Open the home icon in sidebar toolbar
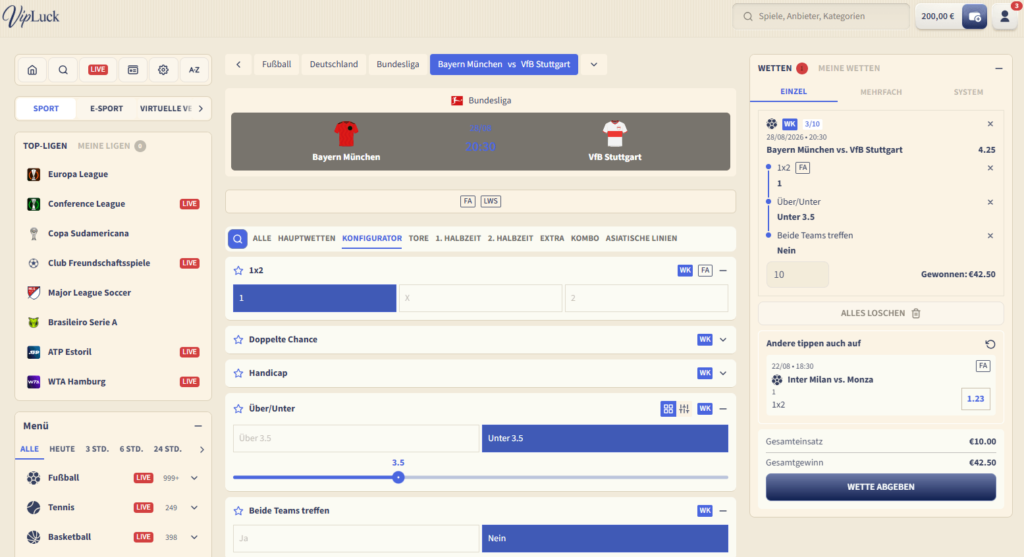 (32, 70)
